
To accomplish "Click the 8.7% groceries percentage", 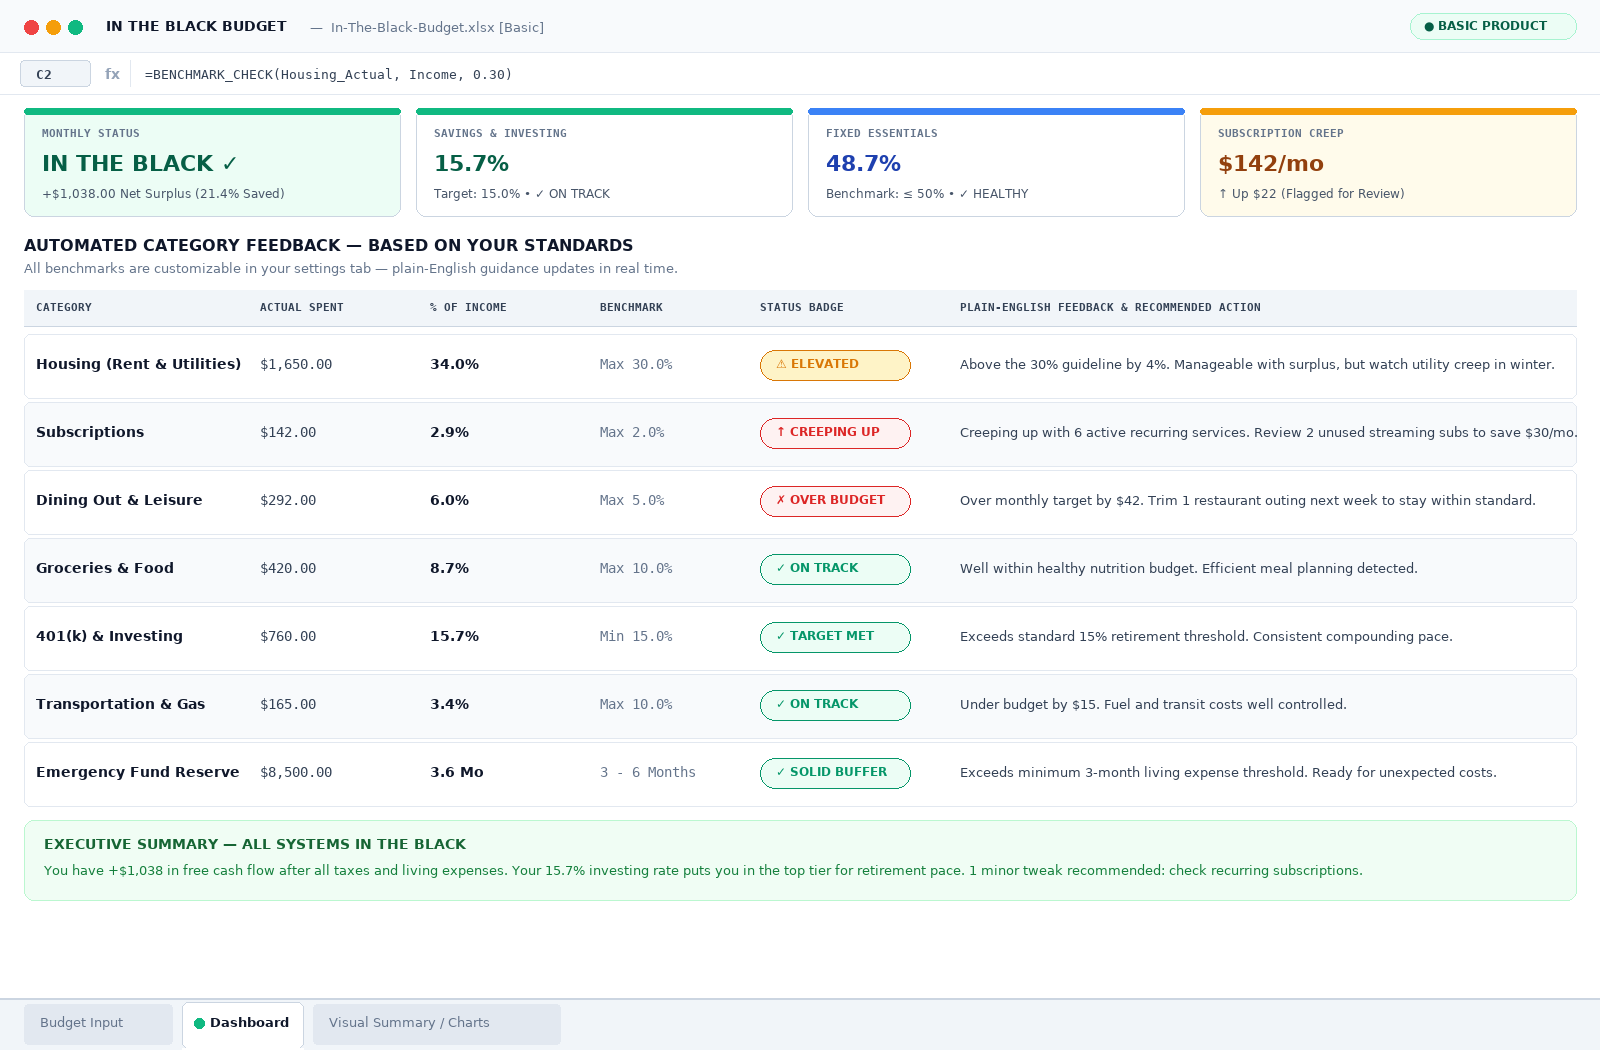I will (x=449, y=568).
